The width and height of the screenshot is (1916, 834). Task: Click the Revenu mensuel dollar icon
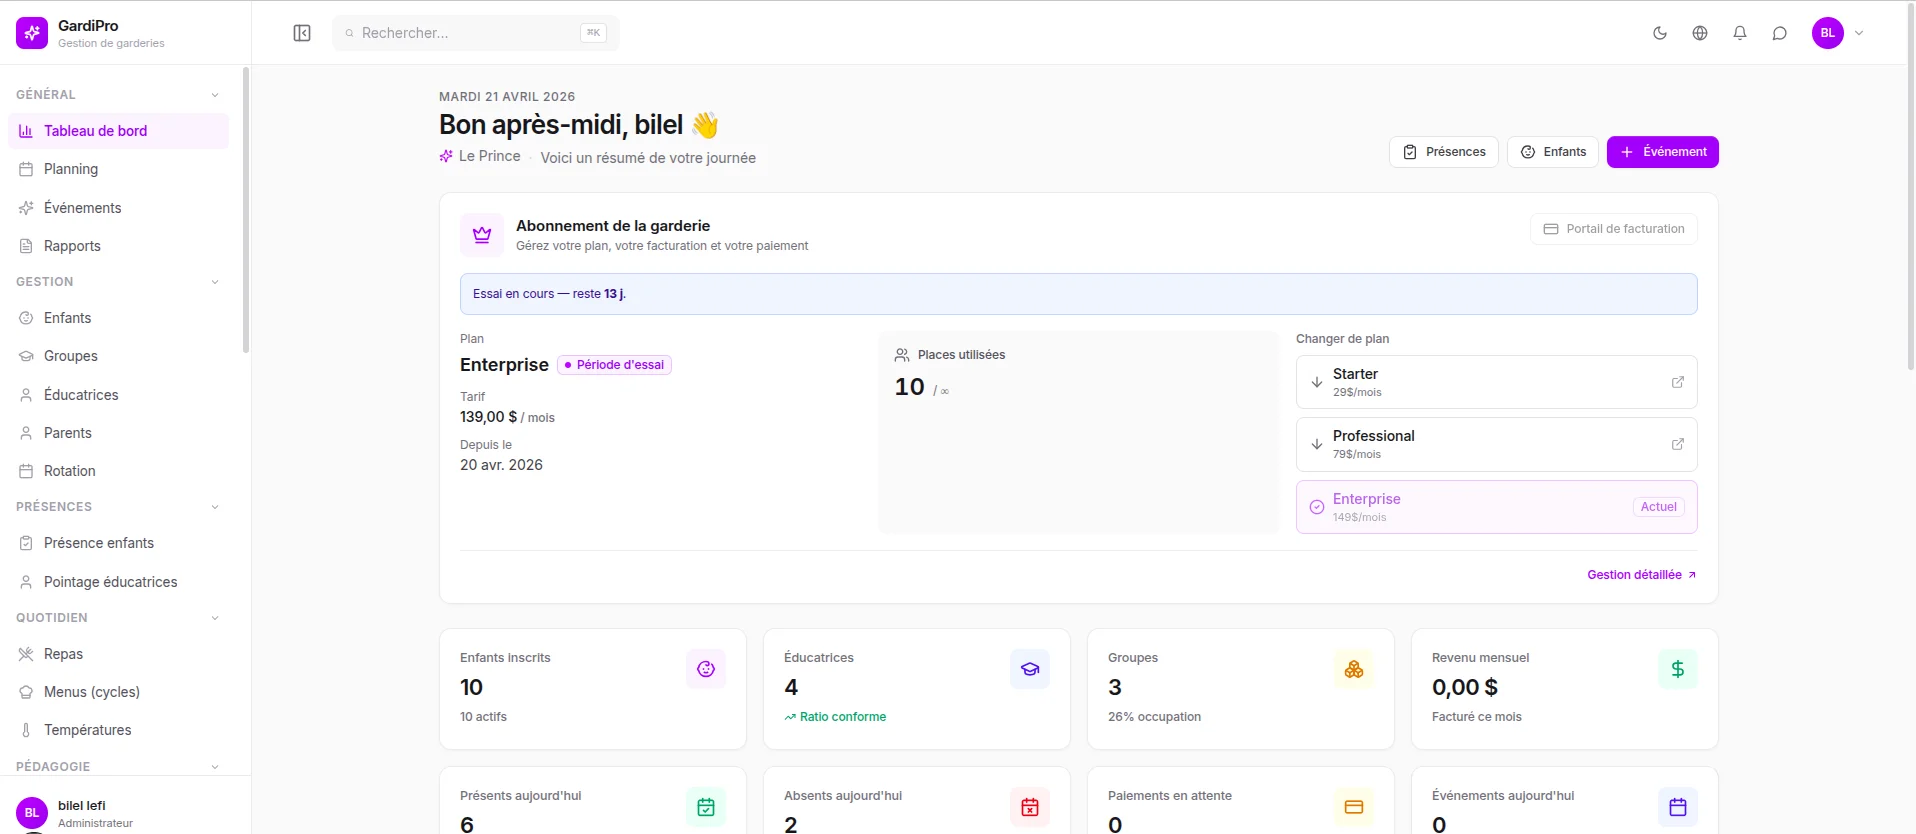tap(1677, 669)
